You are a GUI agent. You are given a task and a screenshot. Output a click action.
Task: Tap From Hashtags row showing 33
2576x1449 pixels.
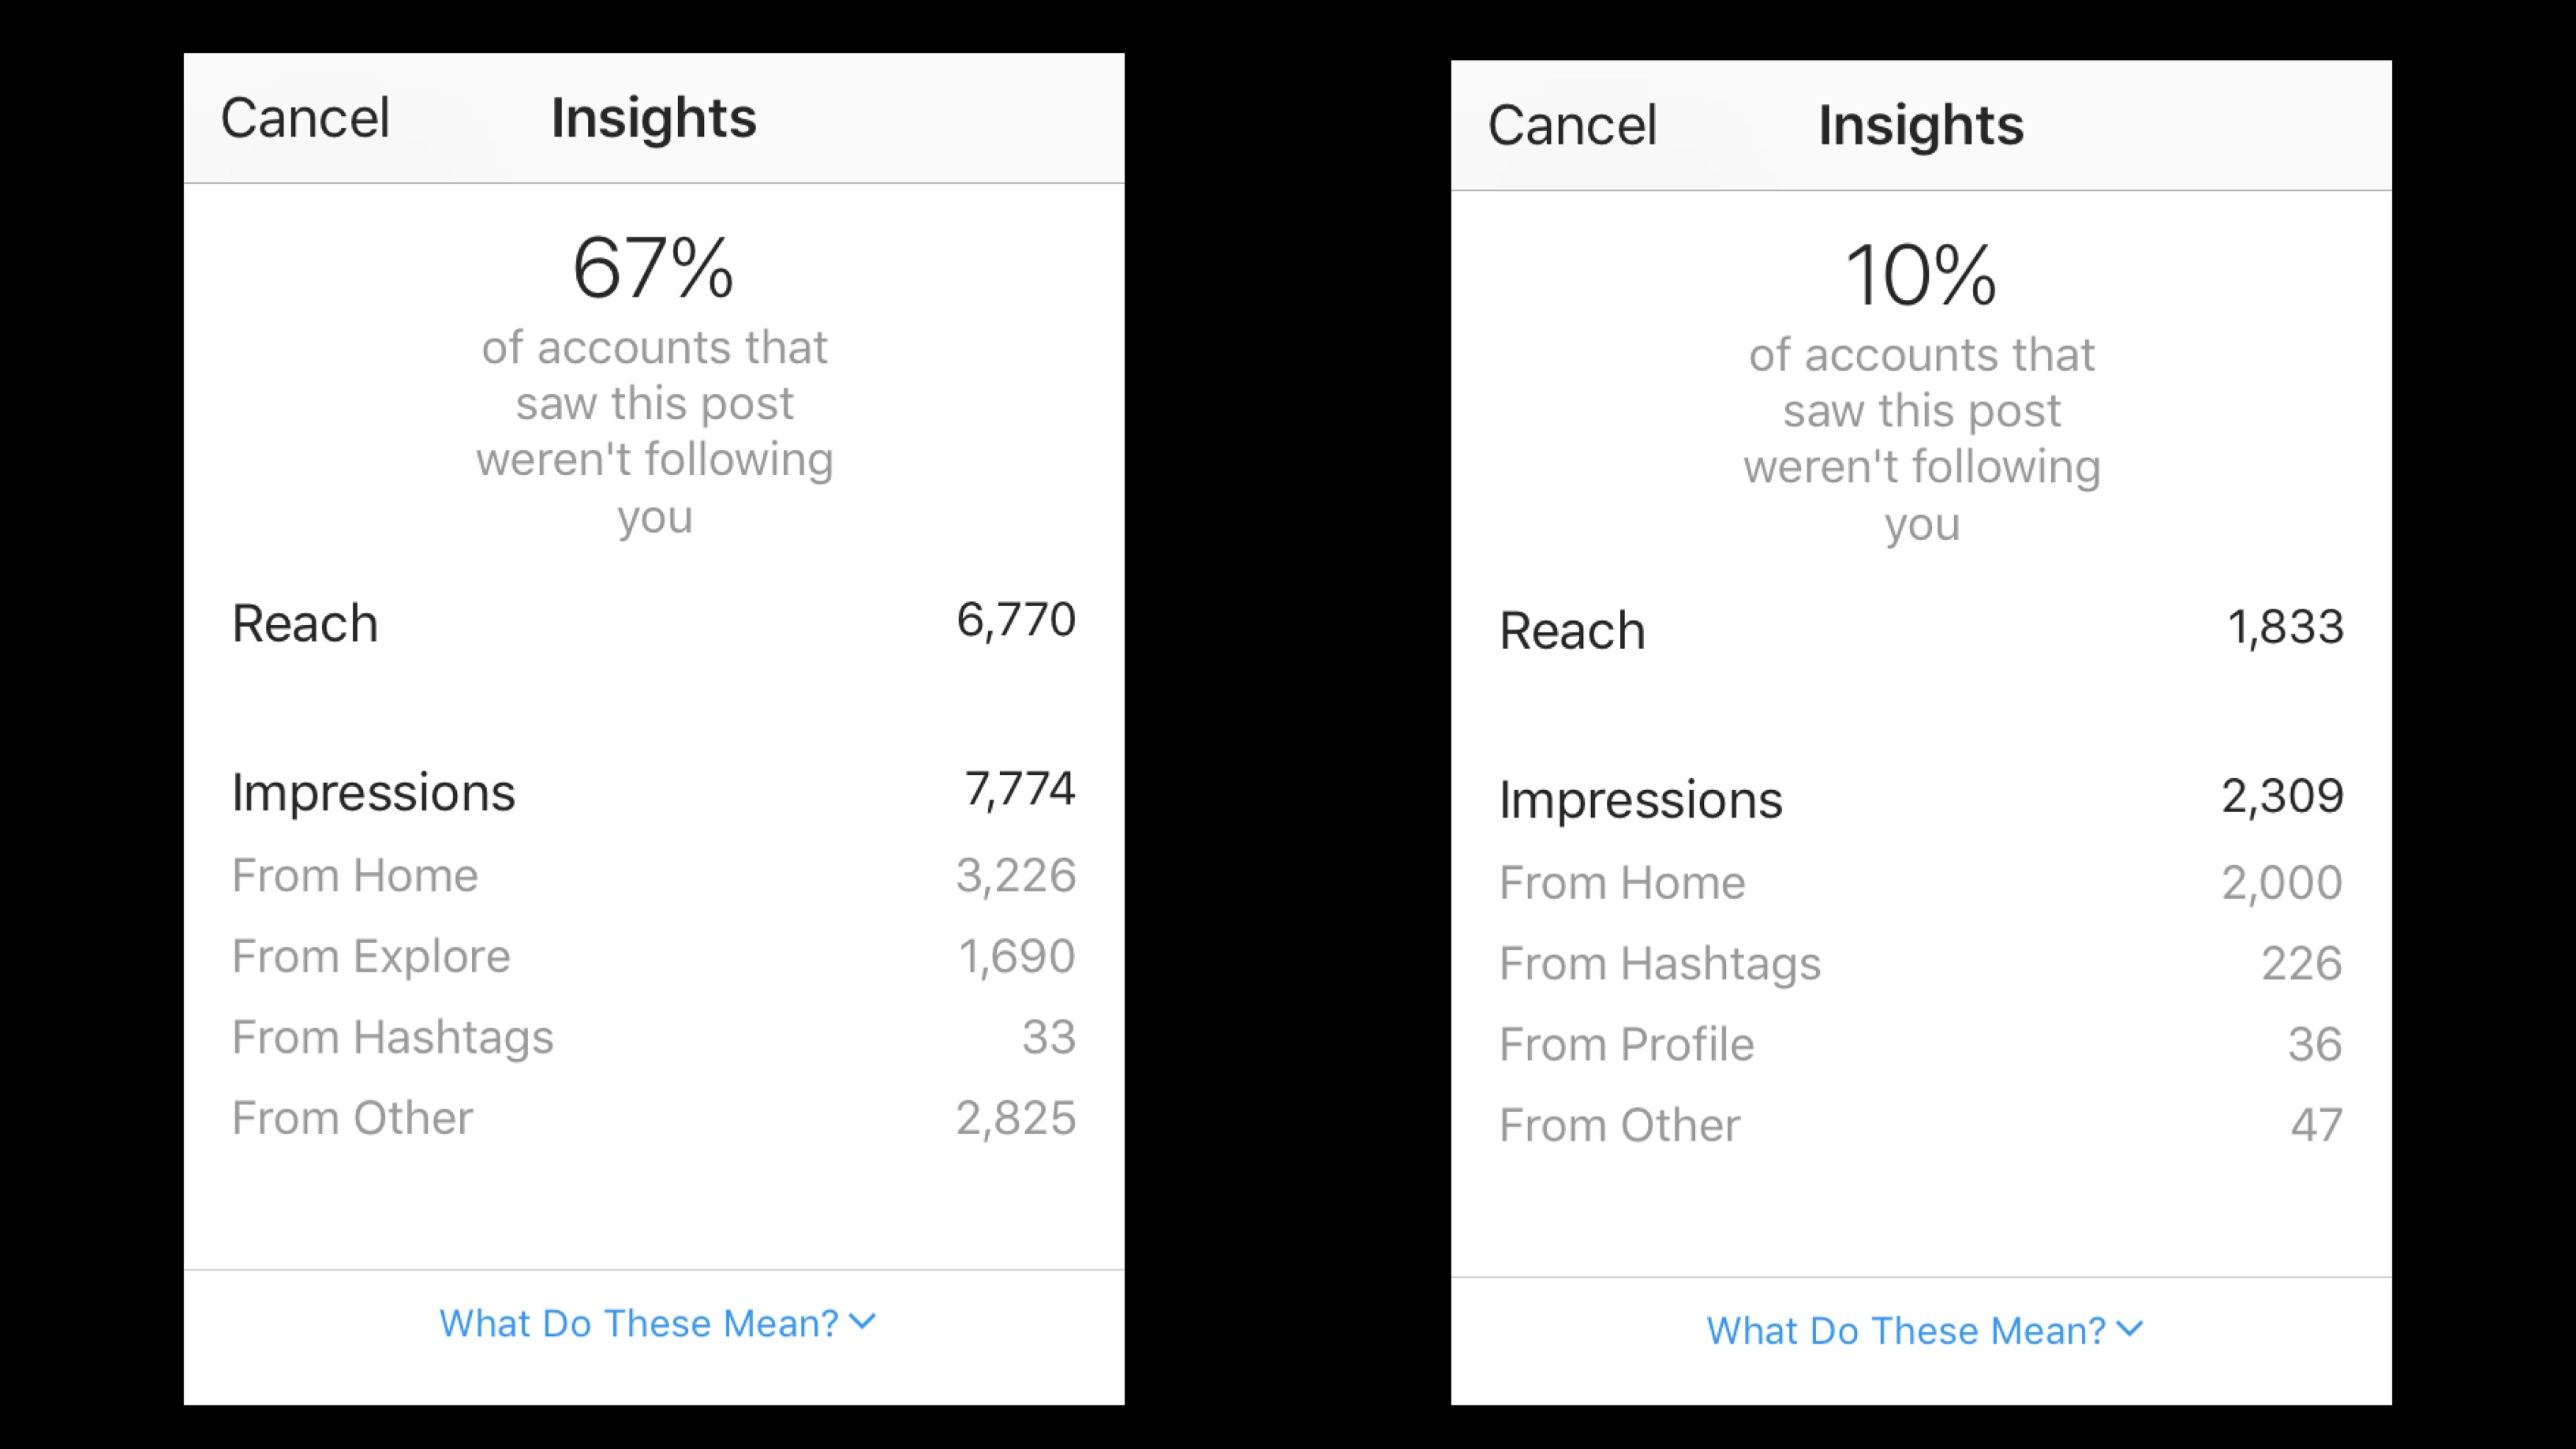pos(654,1037)
